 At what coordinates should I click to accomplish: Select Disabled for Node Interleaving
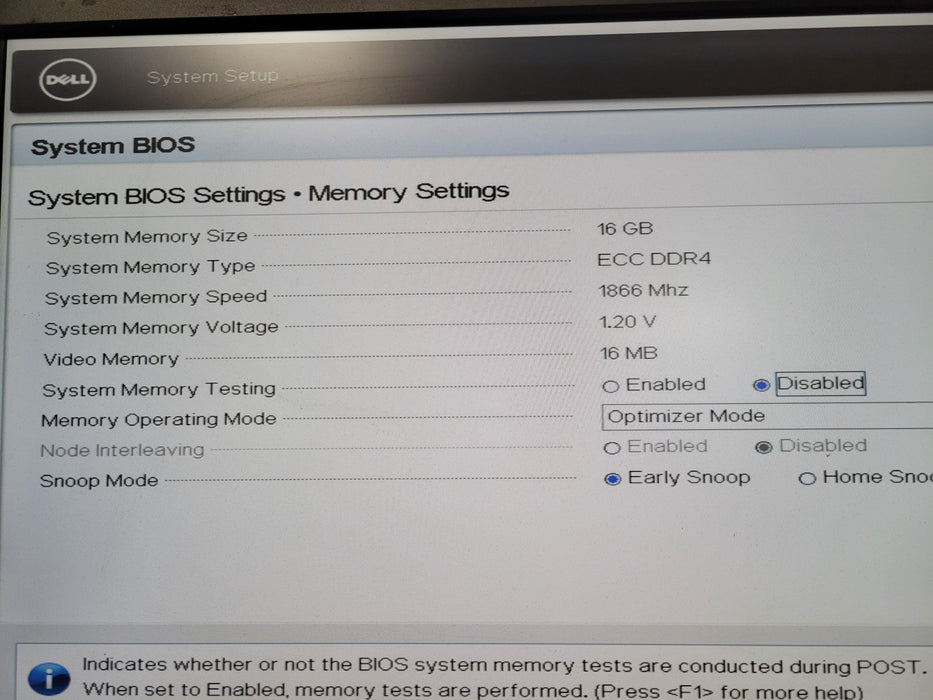click(763, 447)
